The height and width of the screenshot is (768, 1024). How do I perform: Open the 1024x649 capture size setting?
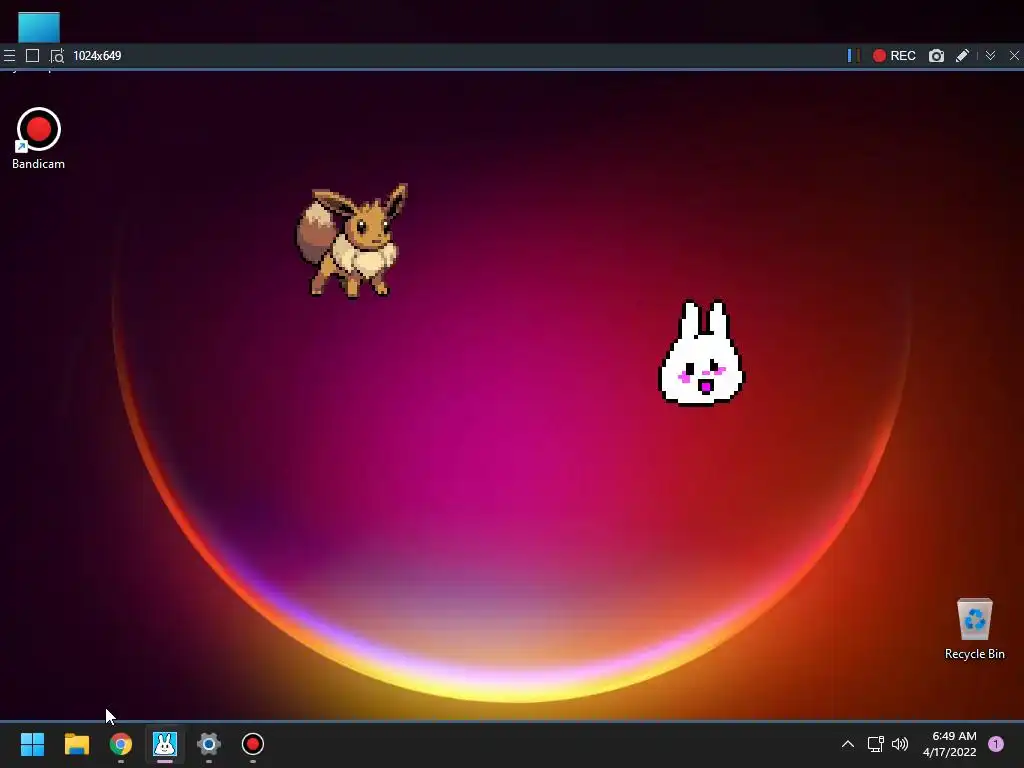tap(97, 56)
